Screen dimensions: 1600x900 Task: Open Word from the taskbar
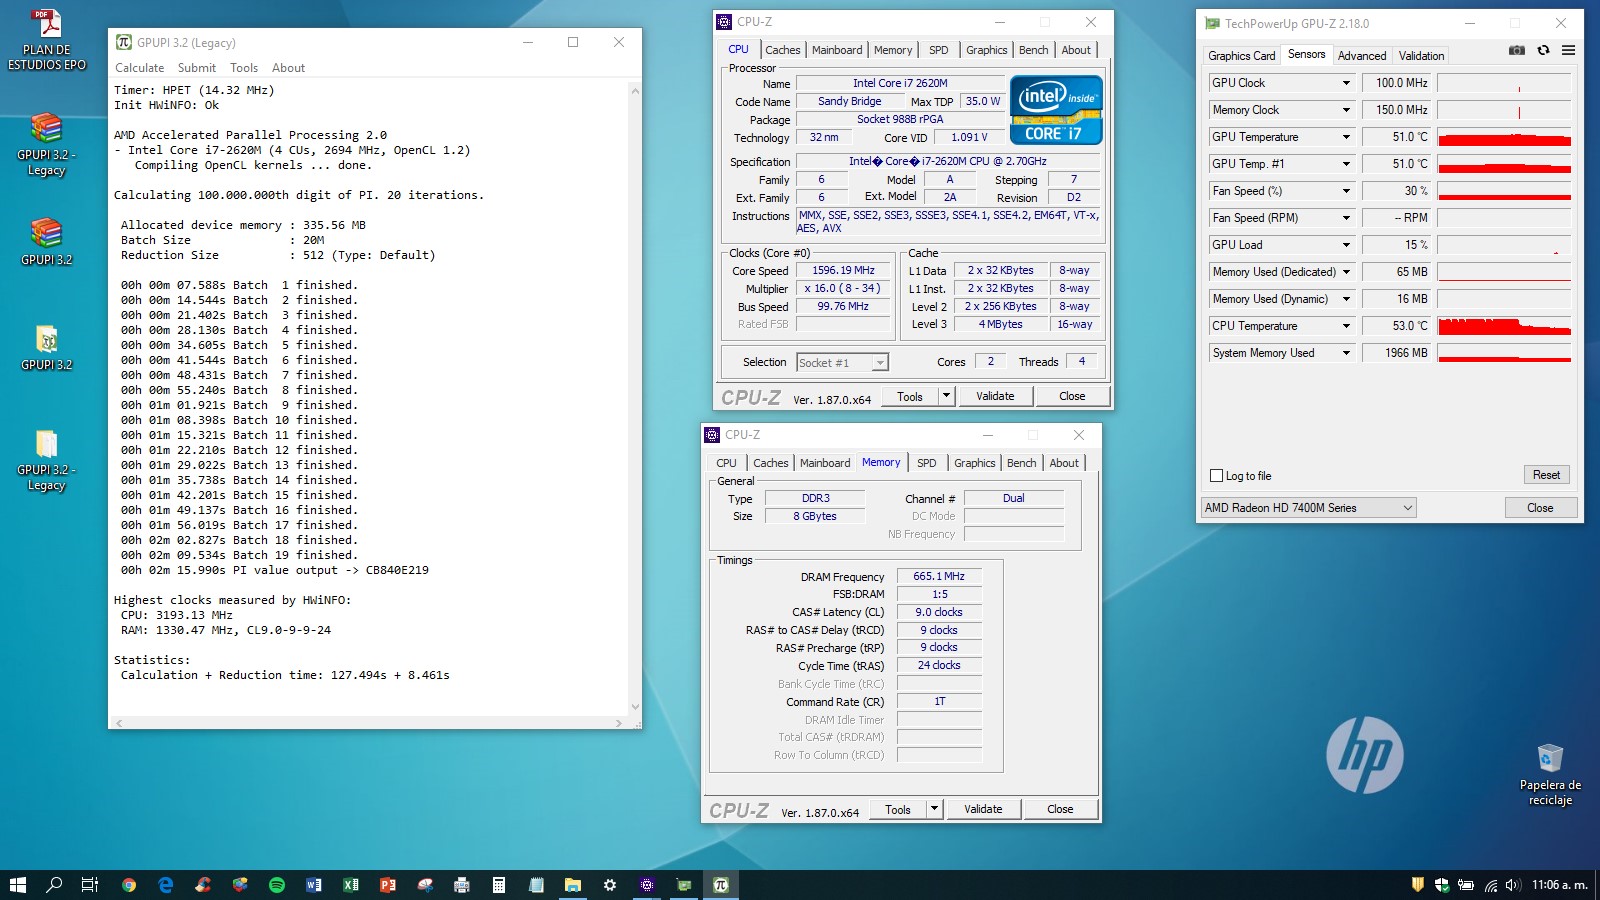coord(314,885)
